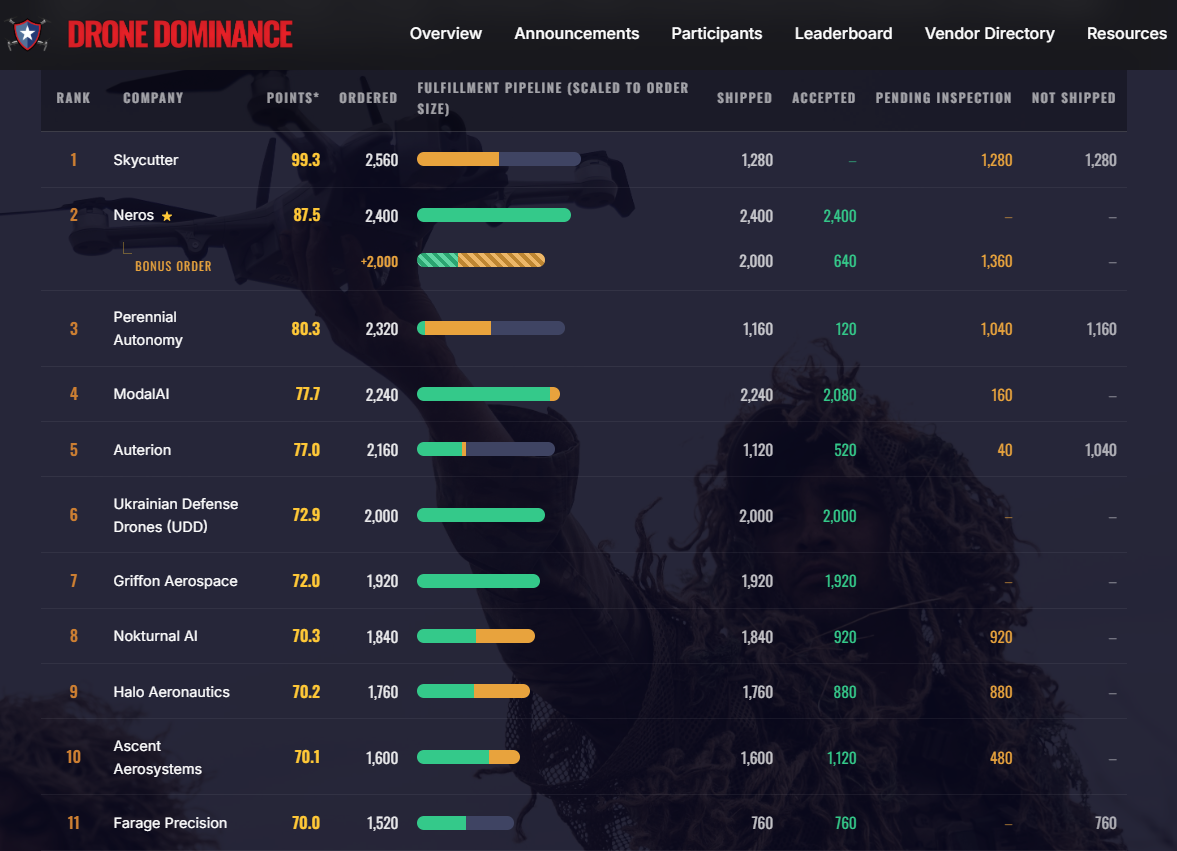Screen dimensions: 1177x851
Task: Click Halo Aeronautics' 70.2 points value
Action: tap(306, 692)
